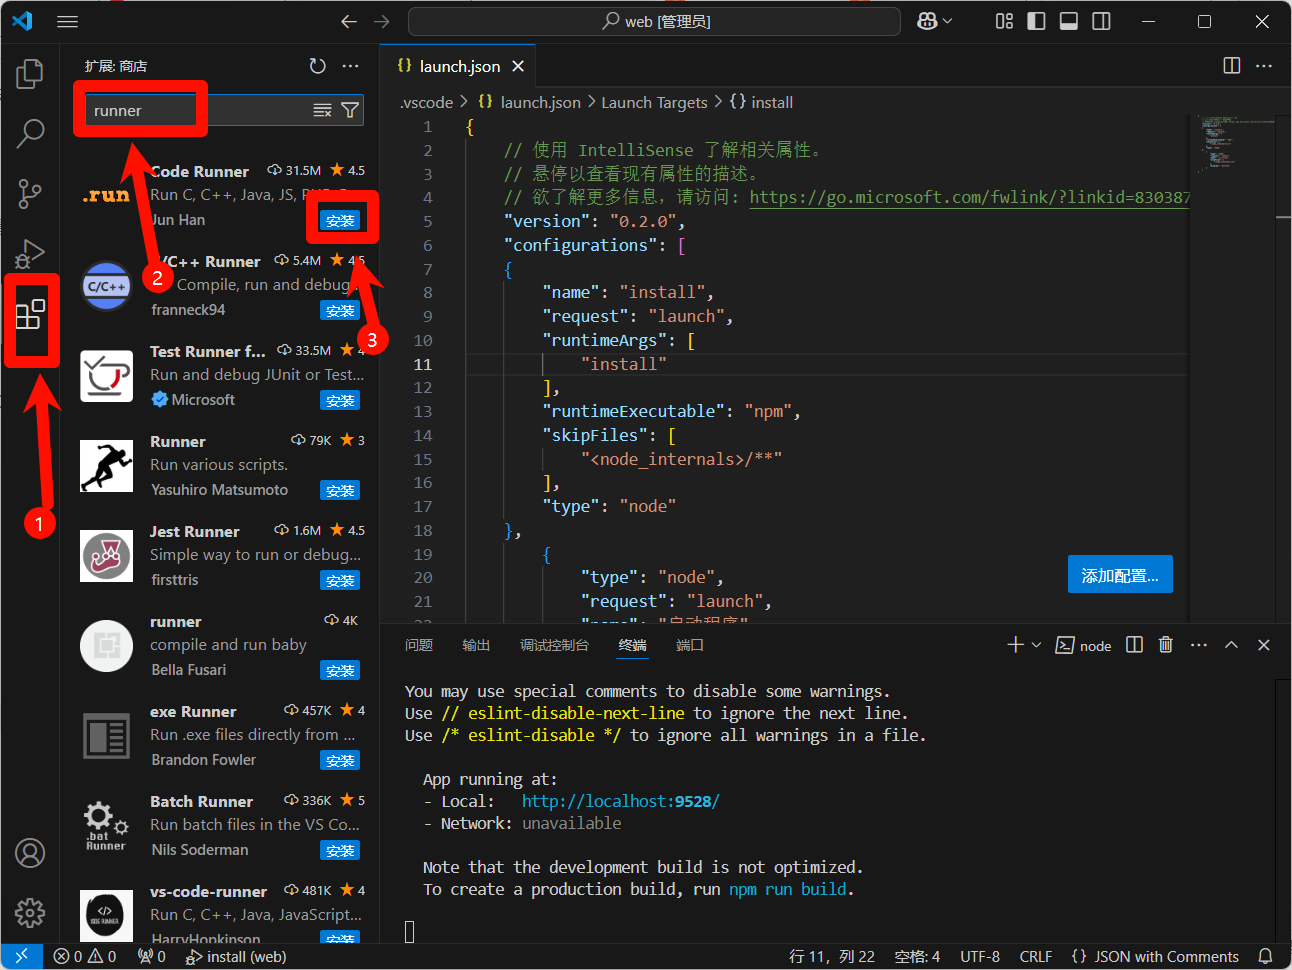Kill the terminal with trash icon

[x=1166, y=645]
